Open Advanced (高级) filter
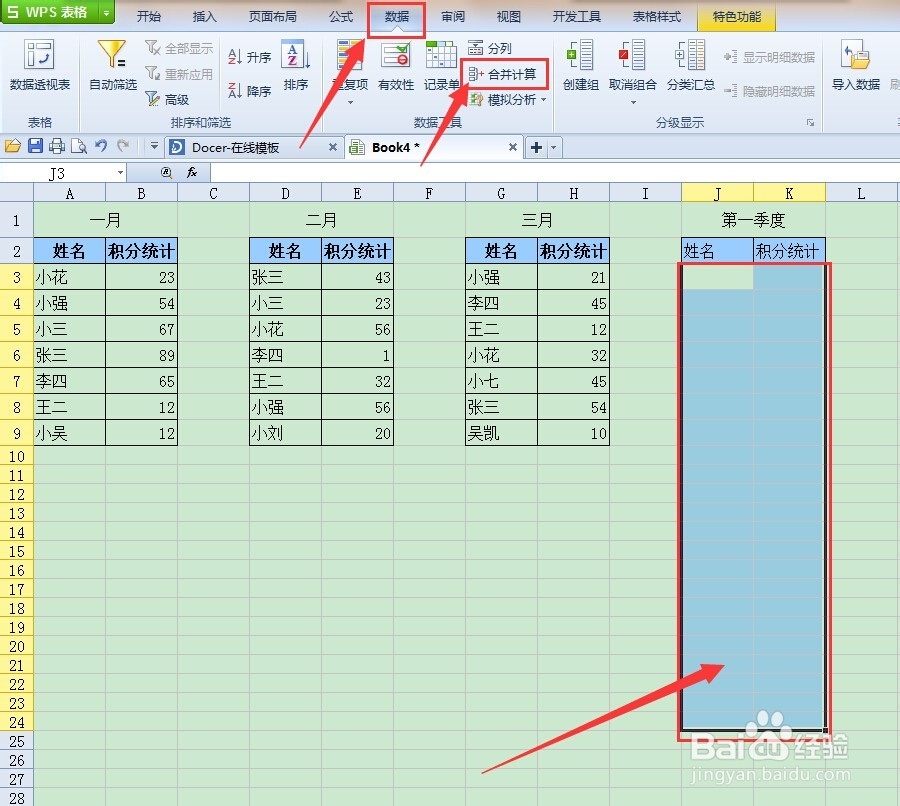Screen dimensions: 900x806 click(x=168, y=99)
